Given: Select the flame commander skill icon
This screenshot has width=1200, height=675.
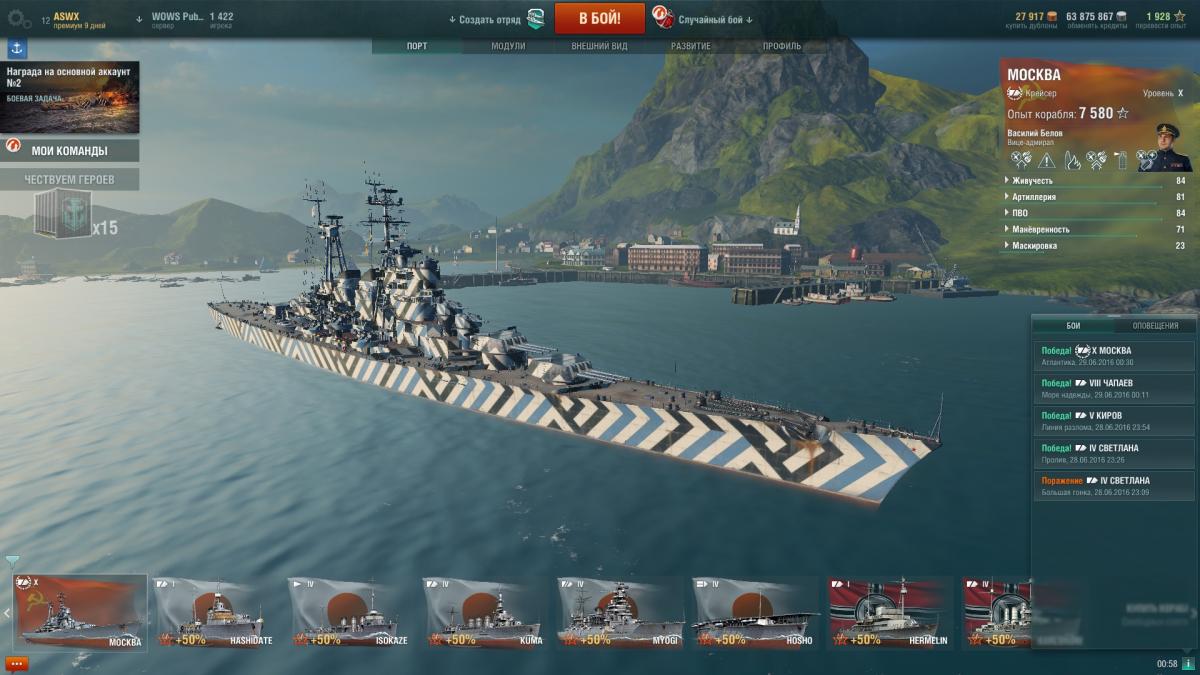Looking at the screenshot, I should [1073, 160].
